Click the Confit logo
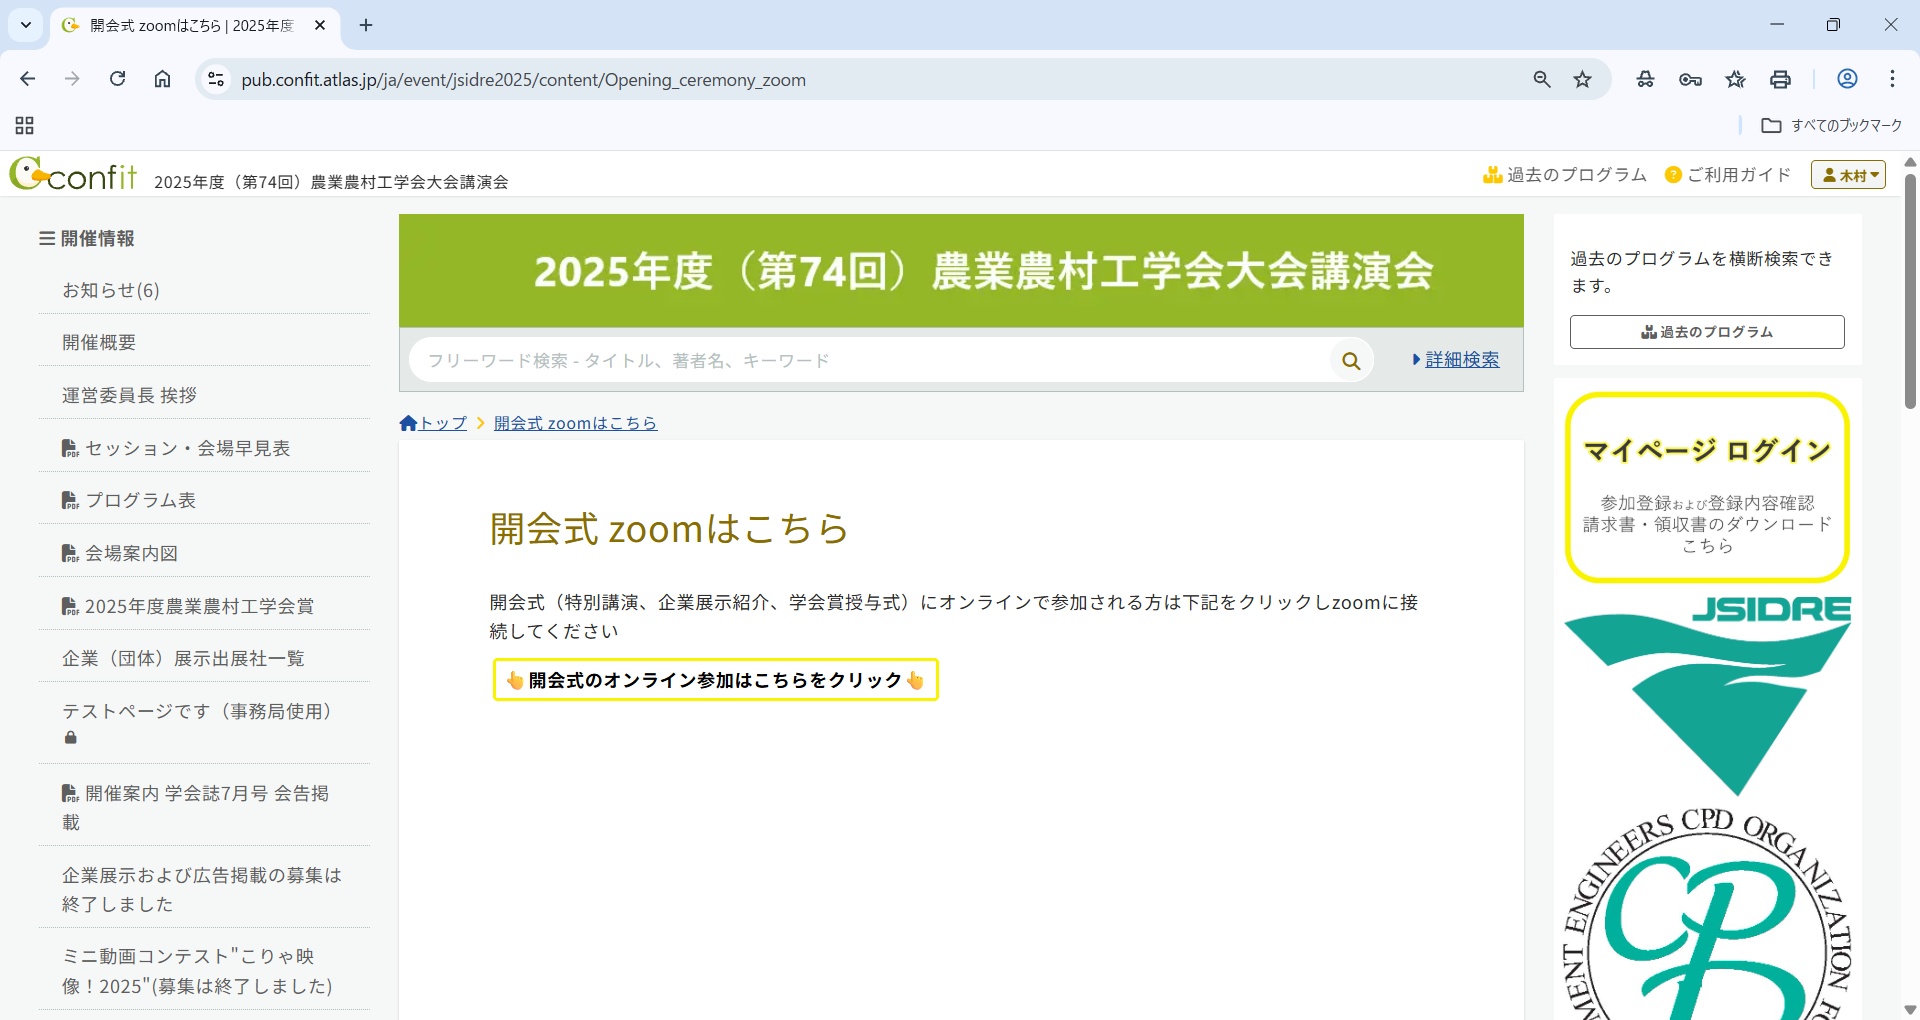 point(73,175)
